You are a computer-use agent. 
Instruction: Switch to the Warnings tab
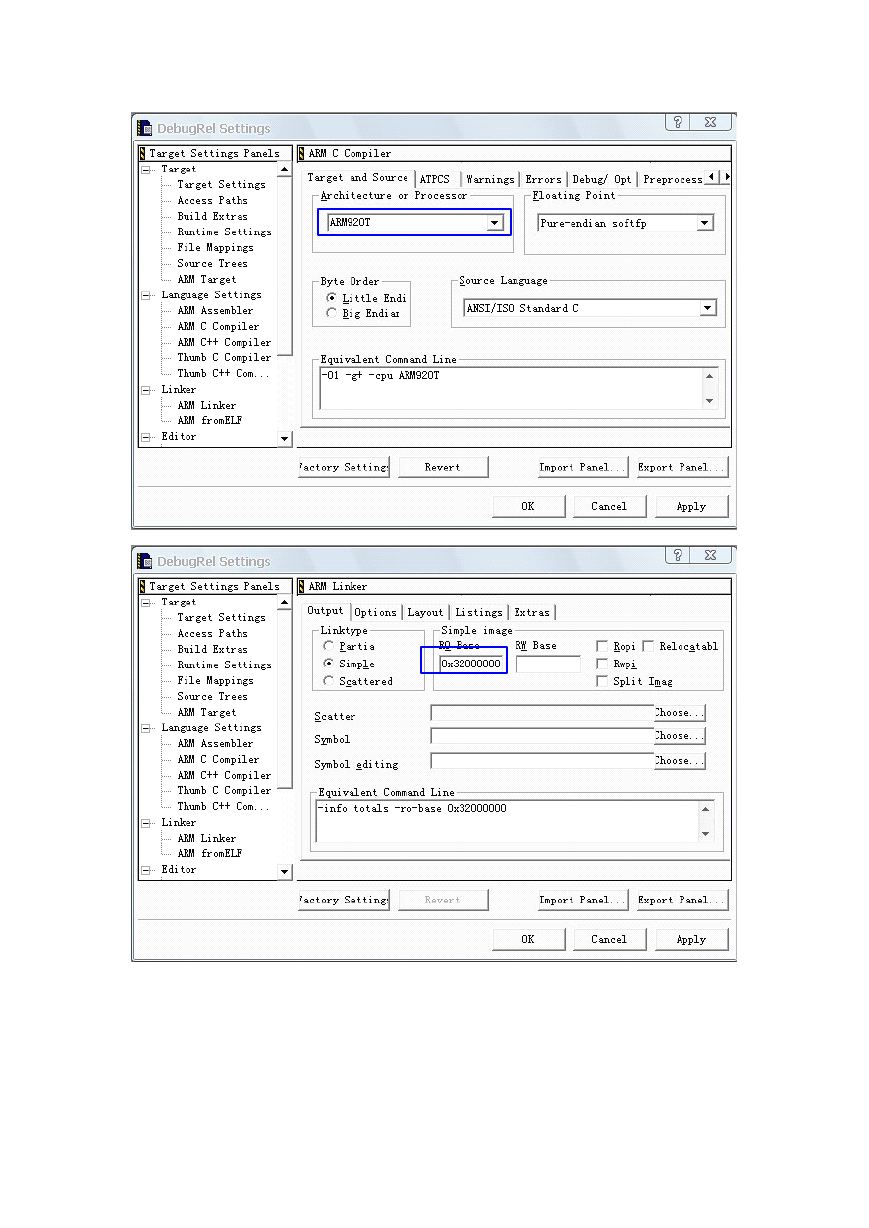tap(490, 179)
